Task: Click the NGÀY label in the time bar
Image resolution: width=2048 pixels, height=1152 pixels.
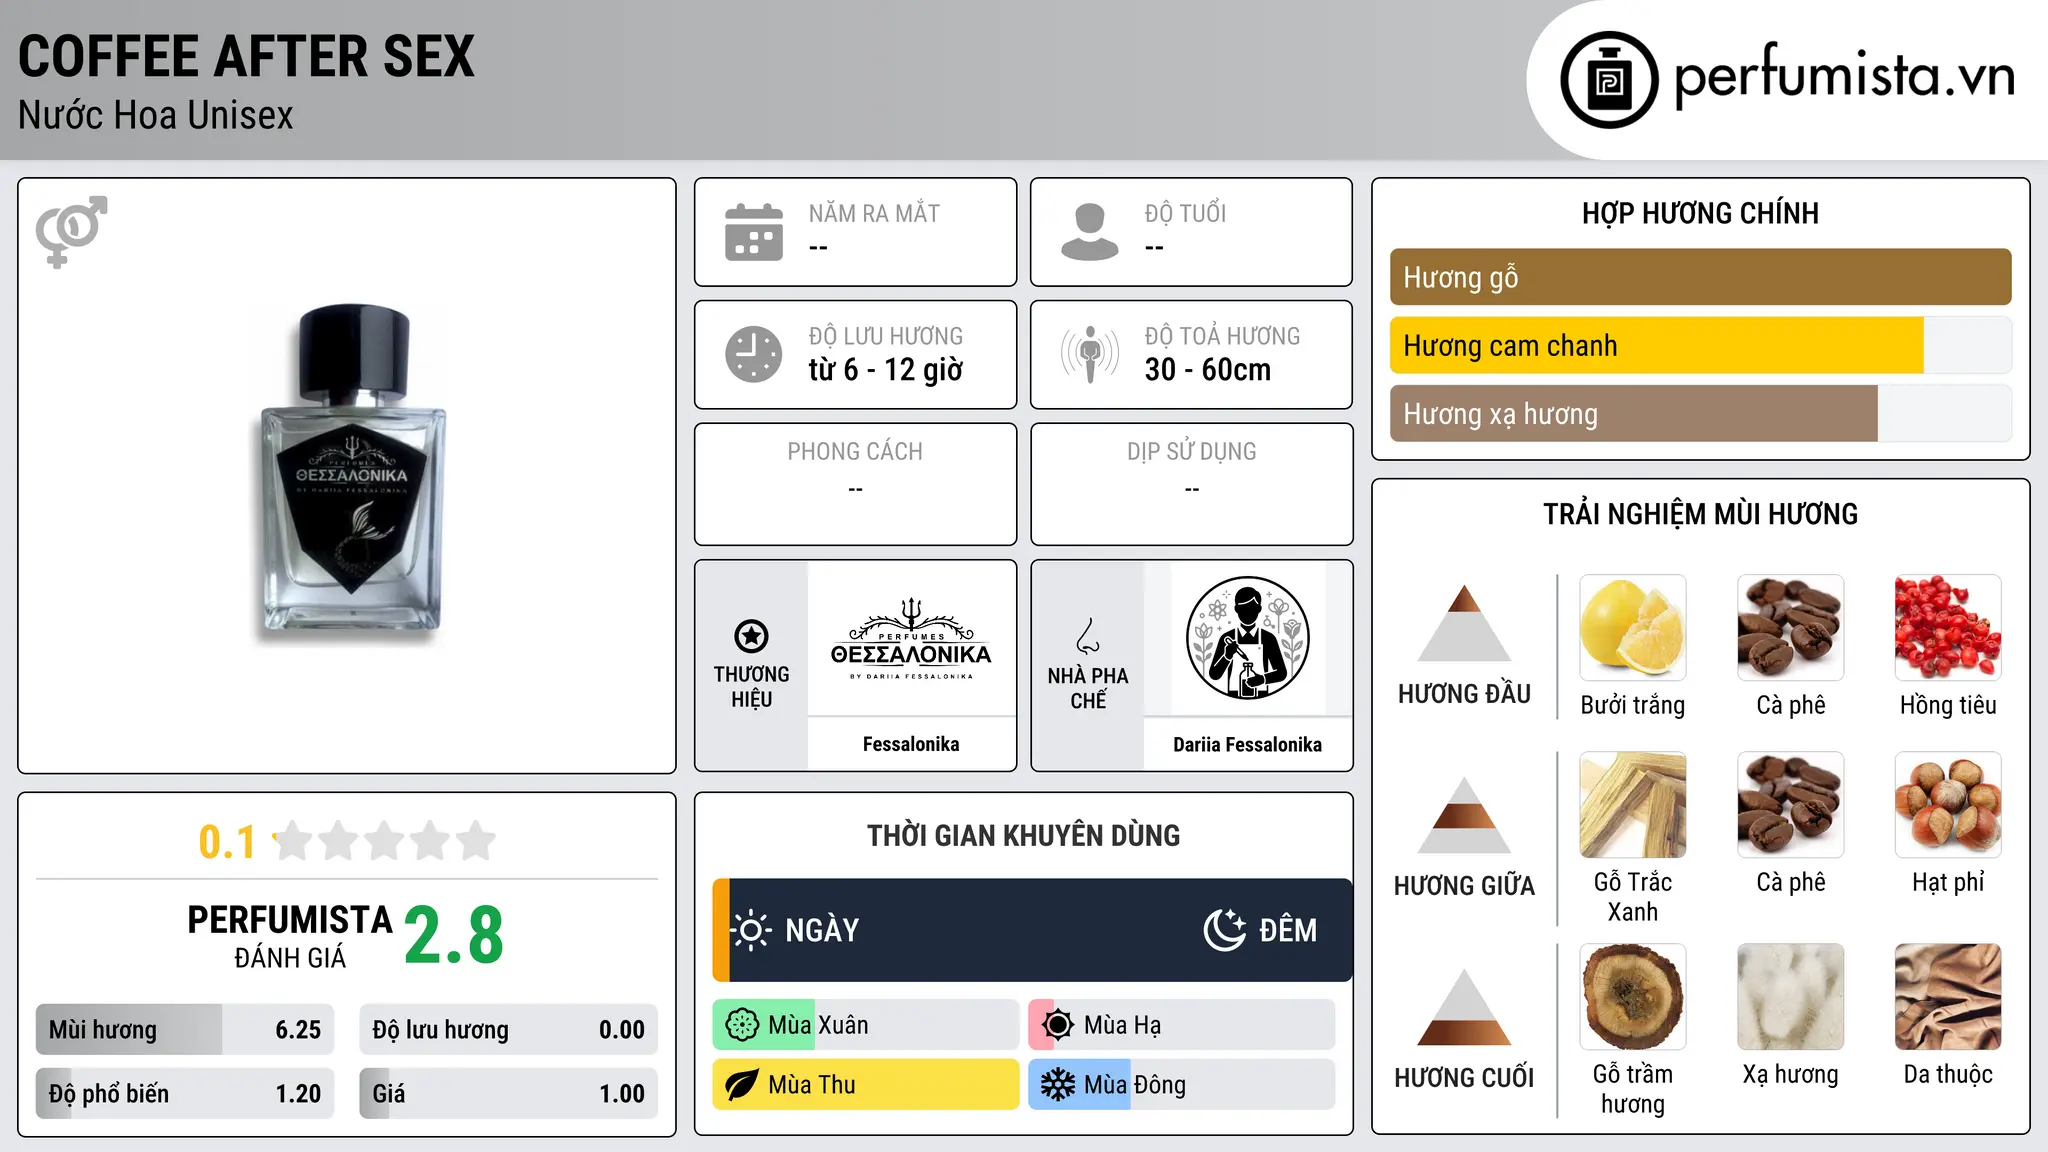Action: click(822, 930)
